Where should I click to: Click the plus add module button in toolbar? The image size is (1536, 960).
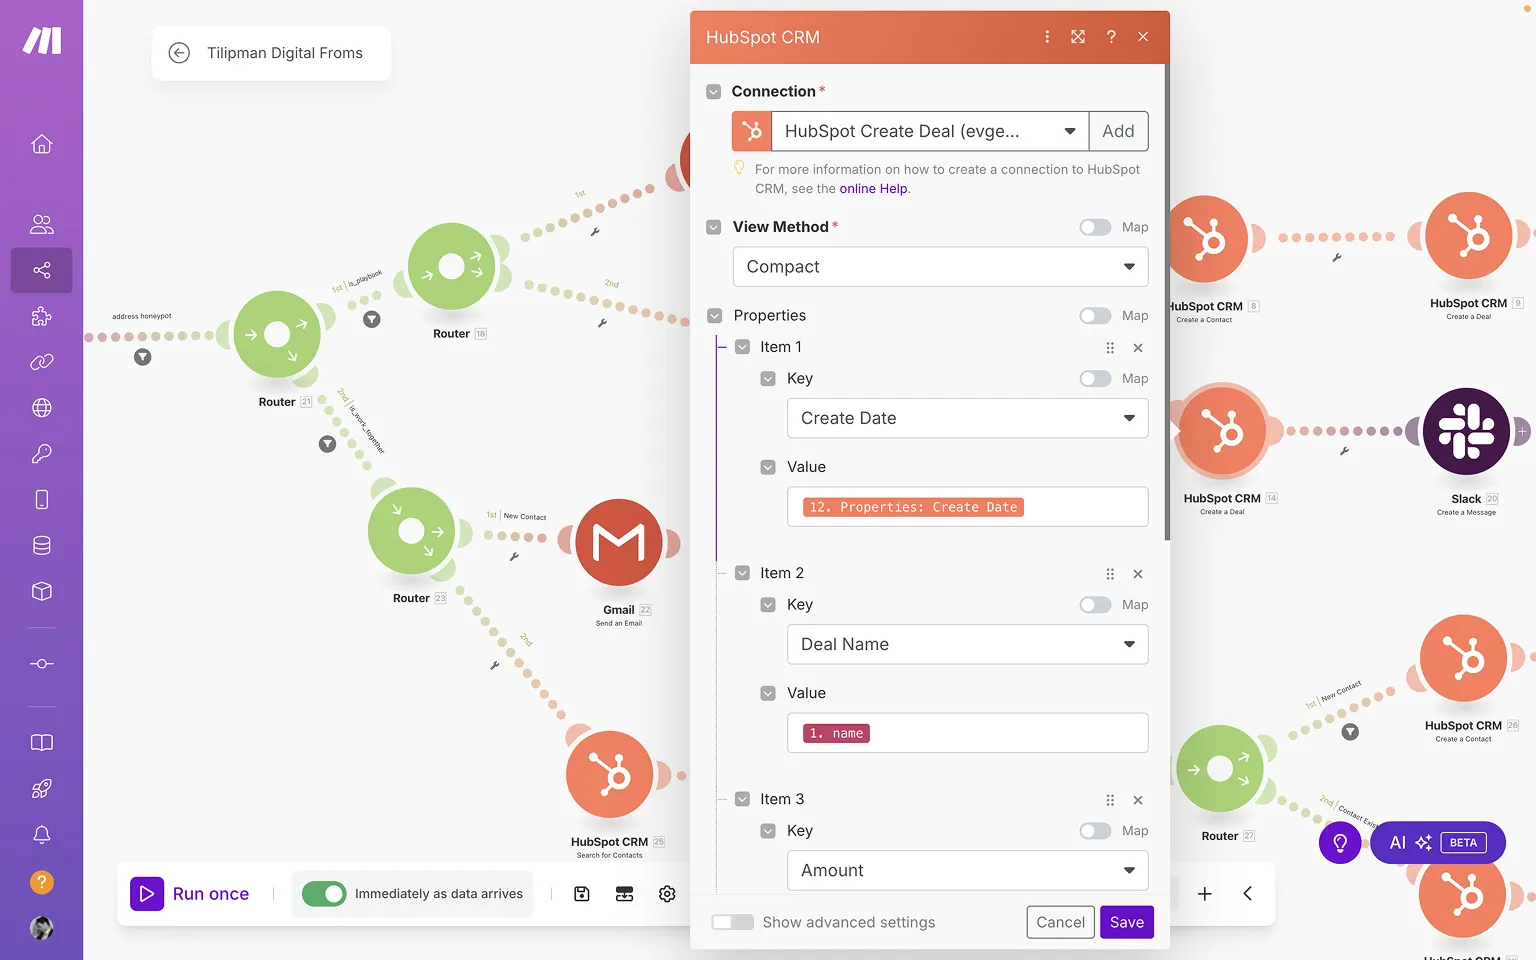click(1205, 894)
